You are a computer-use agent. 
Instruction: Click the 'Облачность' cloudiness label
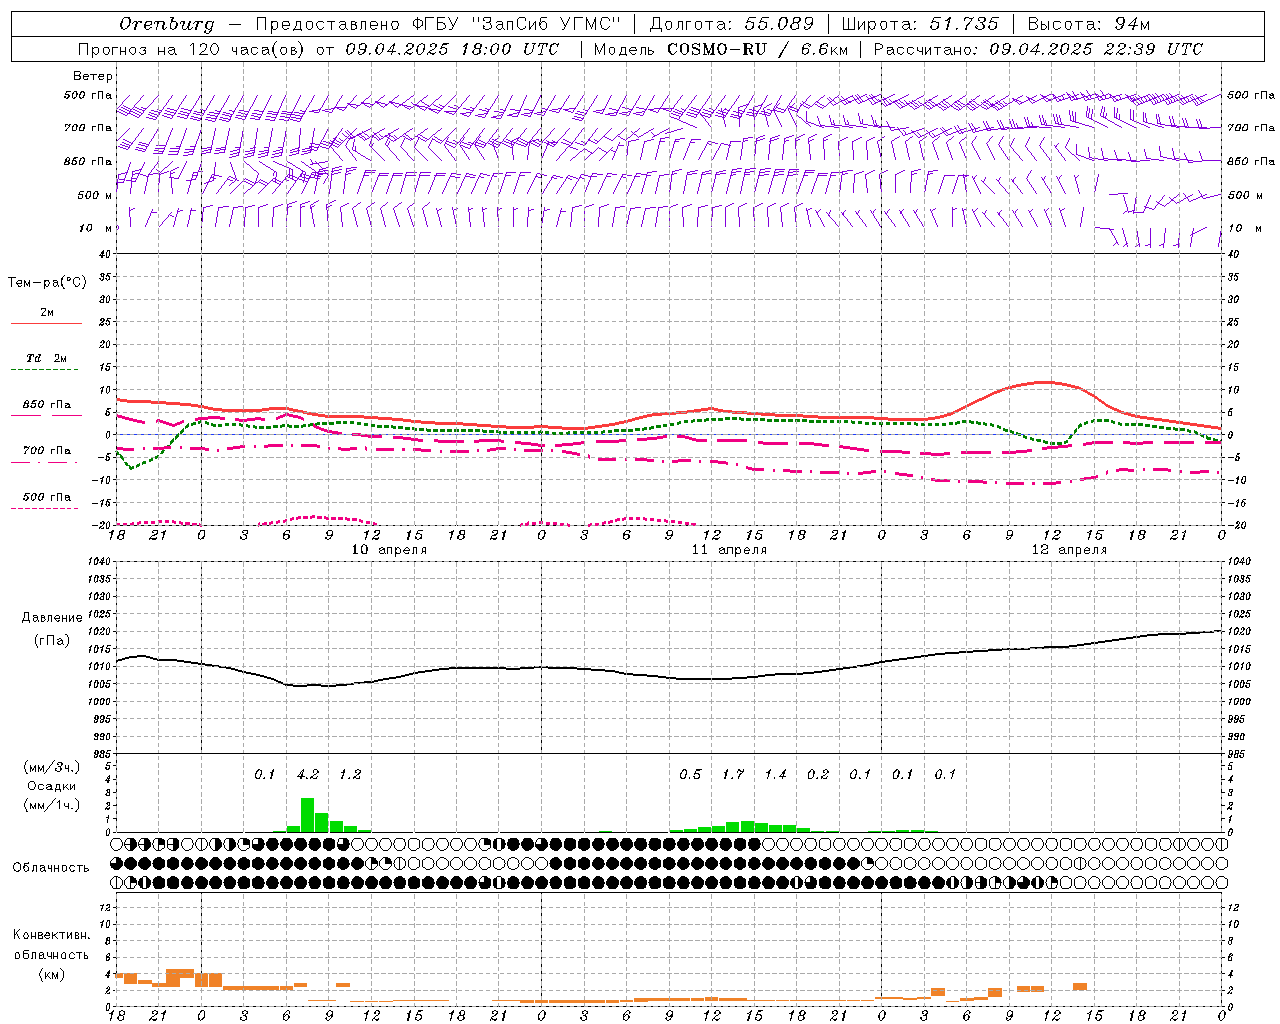pos(51,867)
